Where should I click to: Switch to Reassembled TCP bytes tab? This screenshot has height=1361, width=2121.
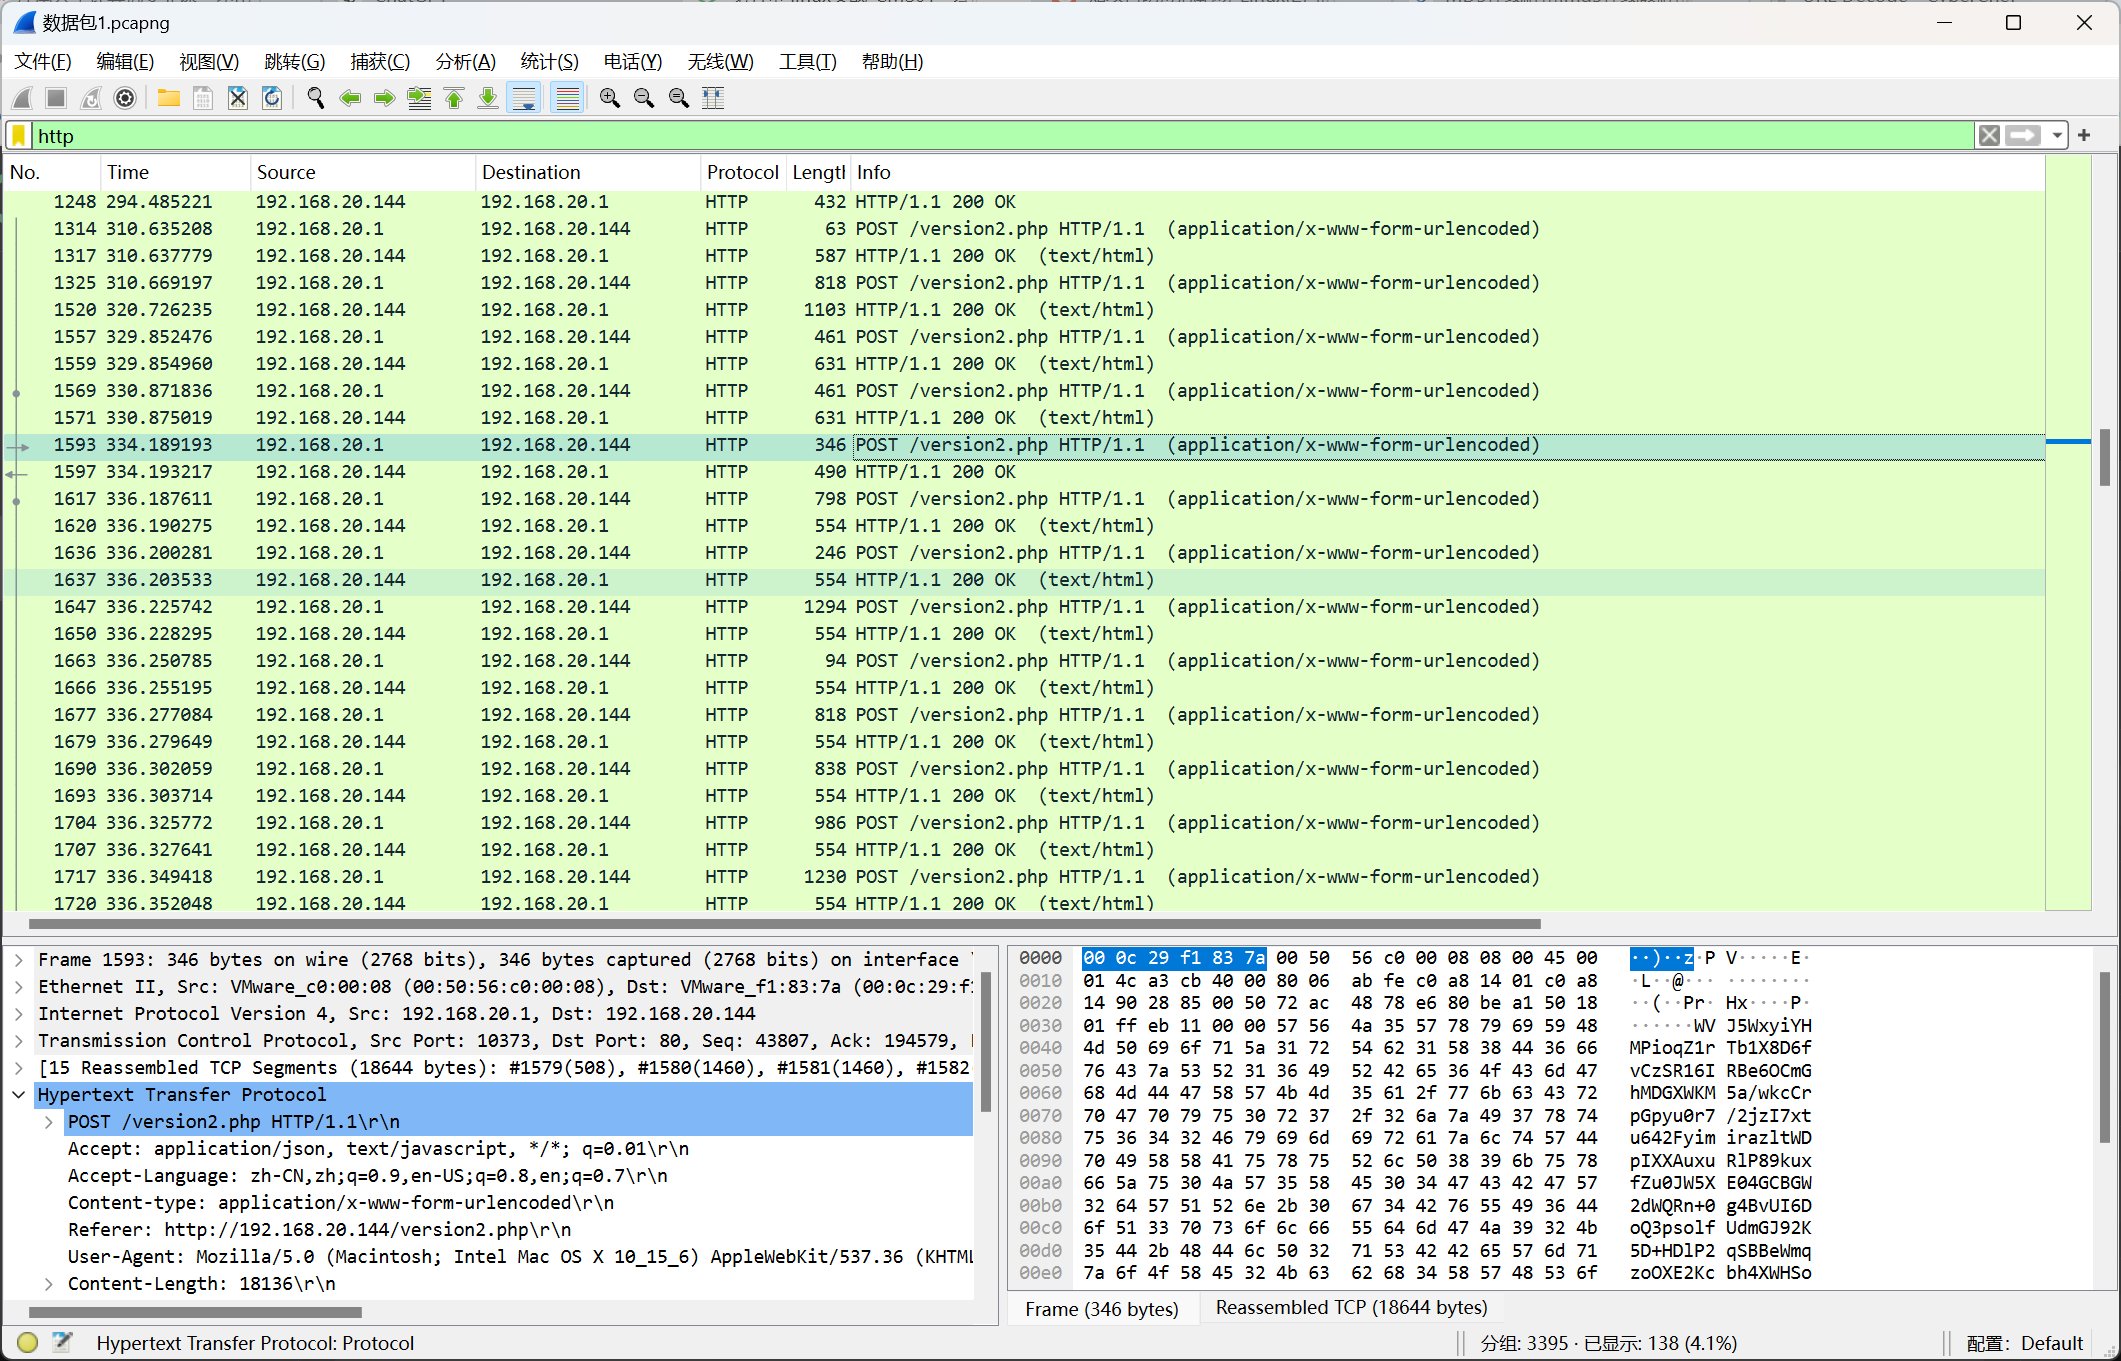pyautogui.click(x=1351, y=1308)
